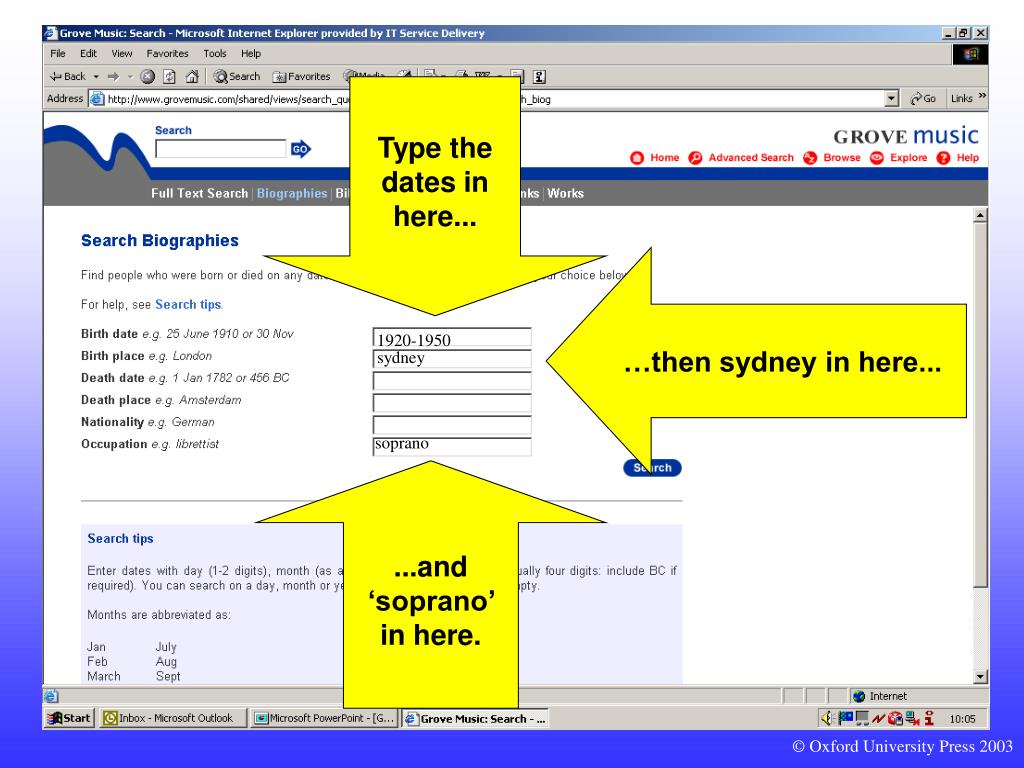Image resolution: width=1024 pixels, height=768 pixels.
Task: Click the red shield tray icon
Action: click(x=895, y=718)
